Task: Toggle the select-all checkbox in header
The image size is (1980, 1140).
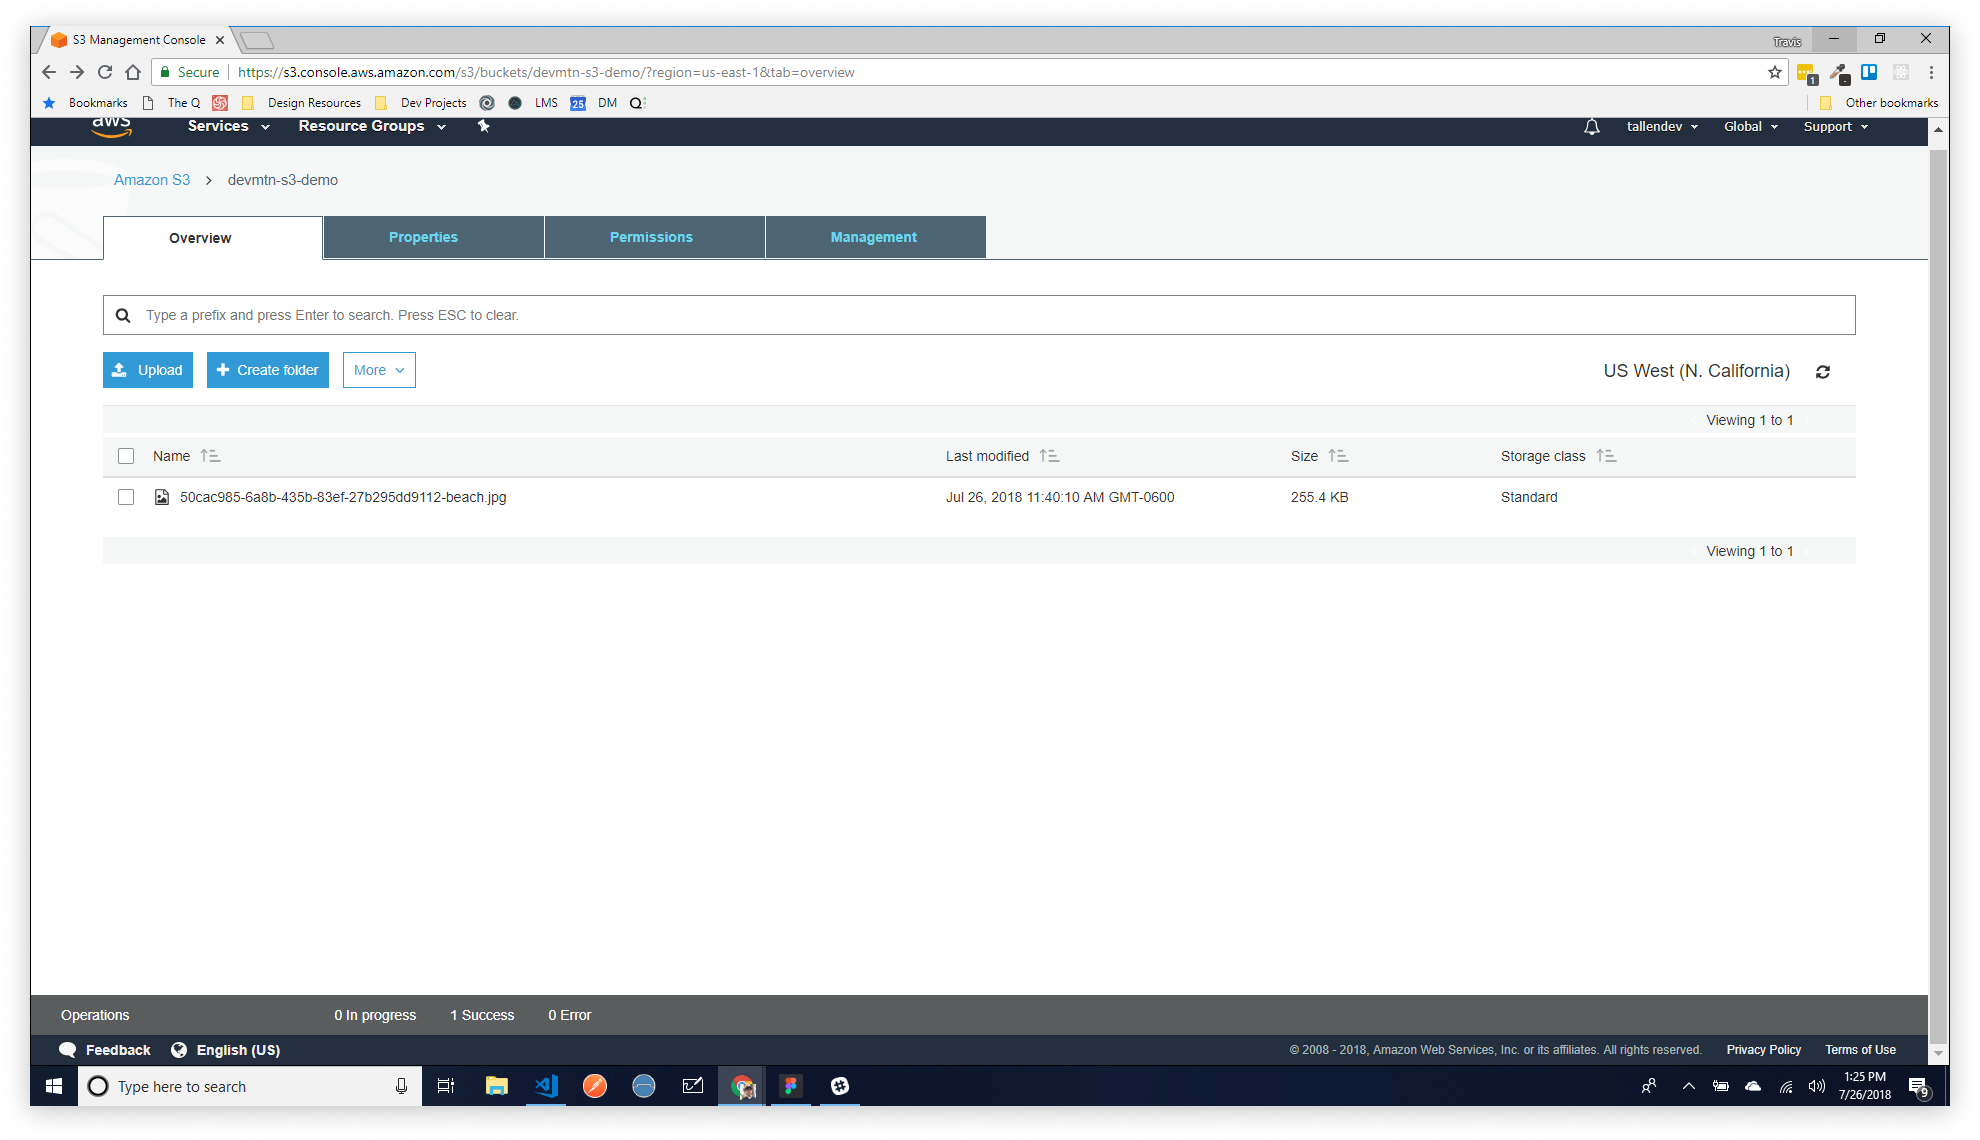Action: 126,456
